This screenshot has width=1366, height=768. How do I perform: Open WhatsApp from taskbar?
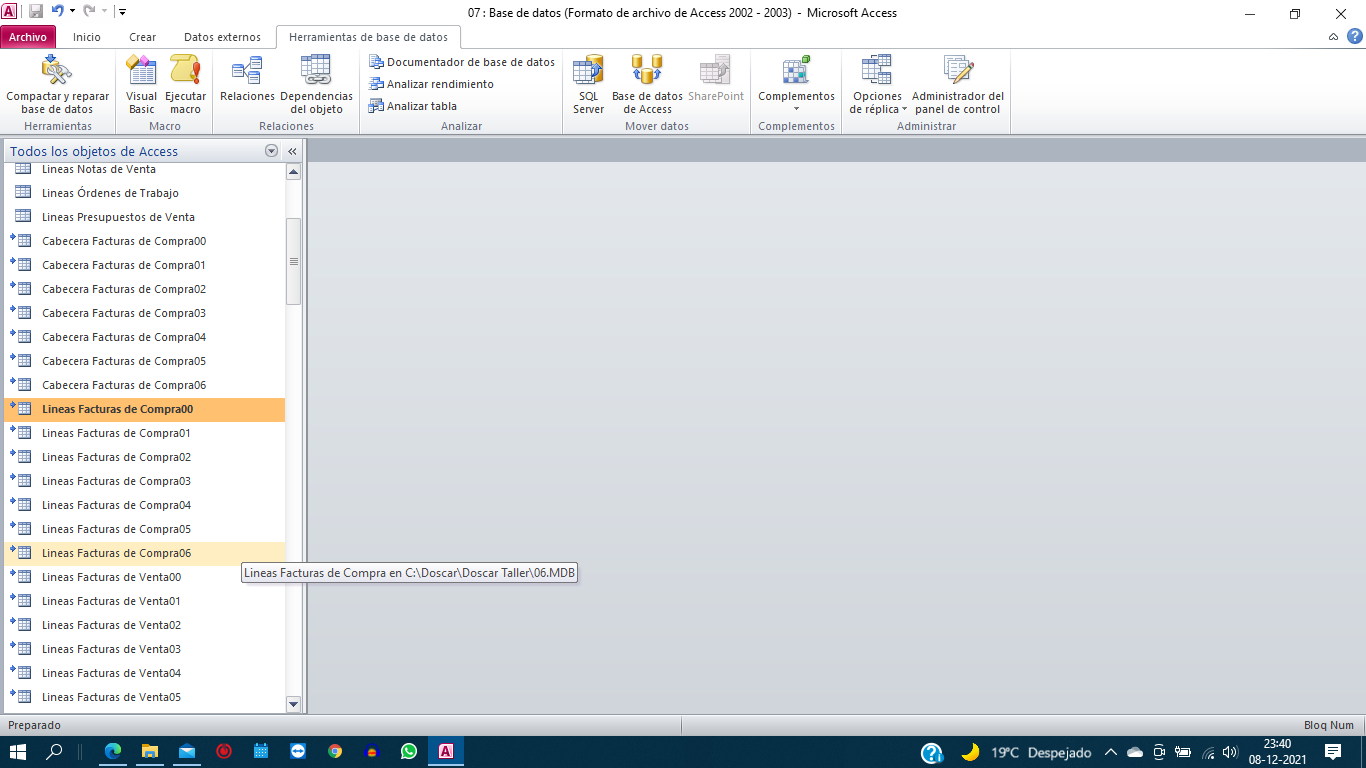tap(408, 751)
